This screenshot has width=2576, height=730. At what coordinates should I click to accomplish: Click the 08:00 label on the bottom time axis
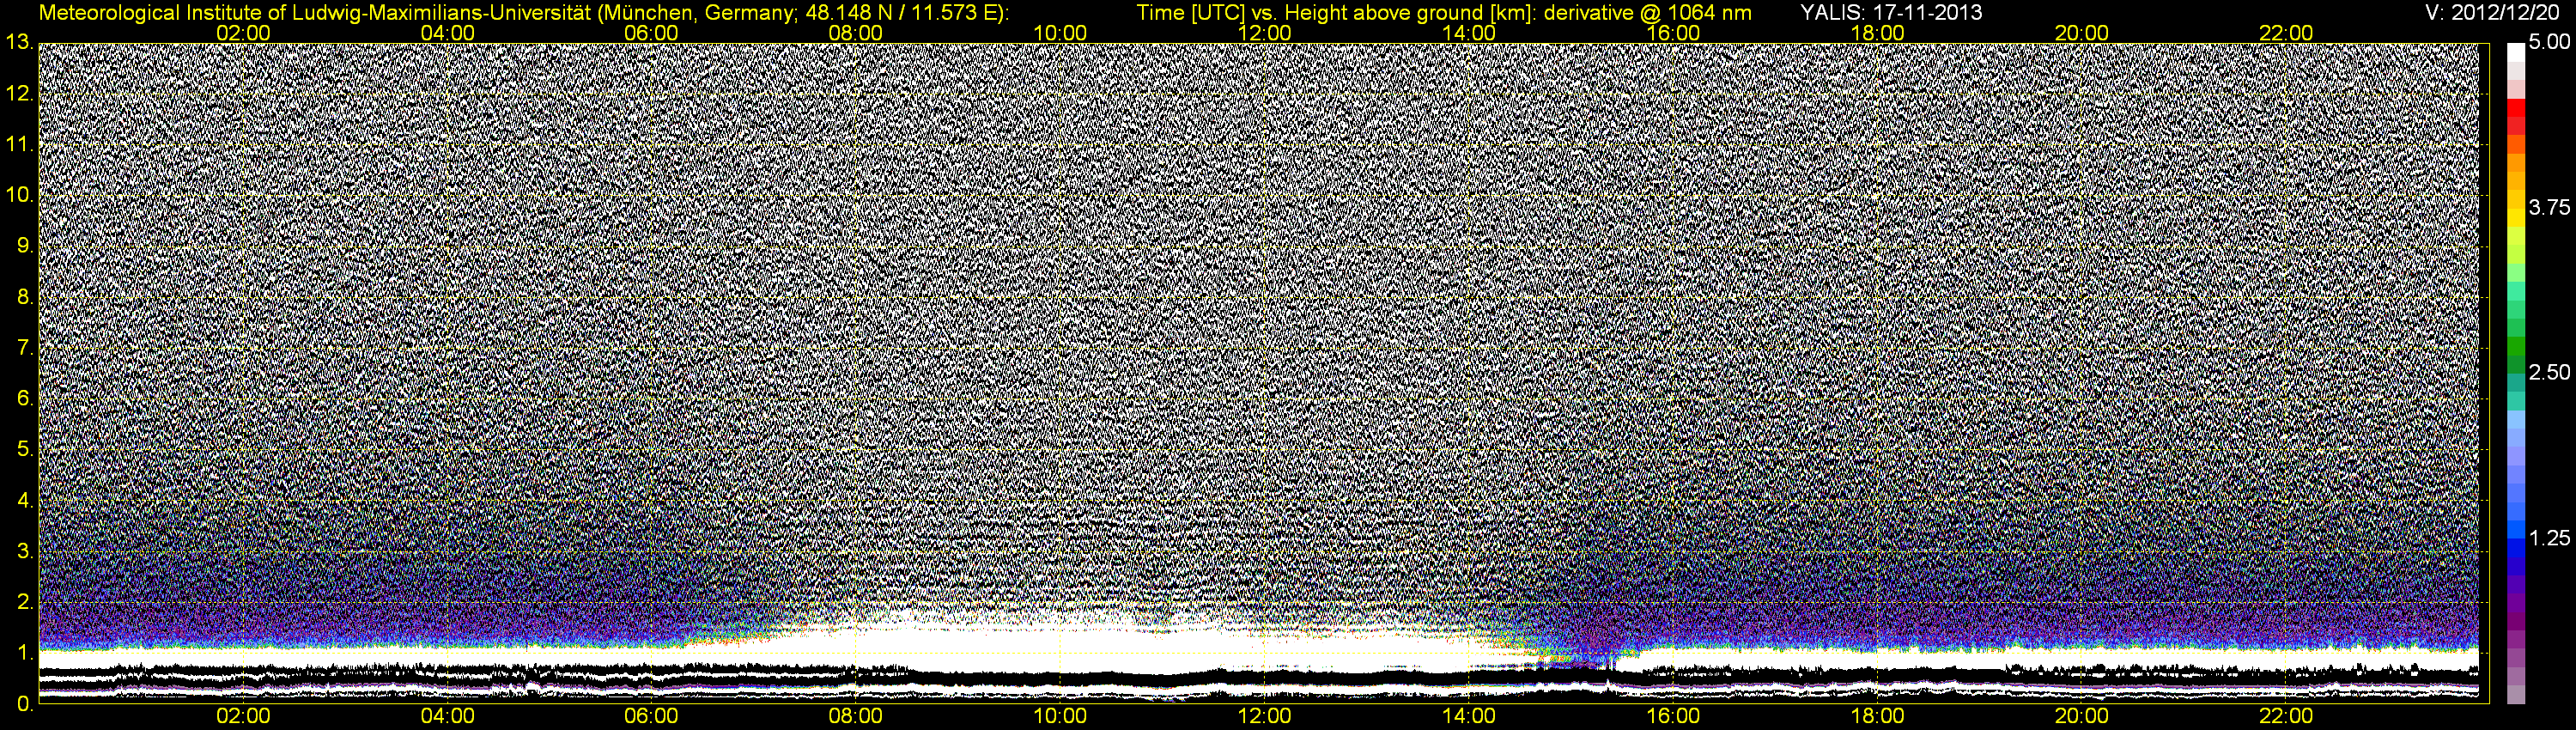(856, 717)
